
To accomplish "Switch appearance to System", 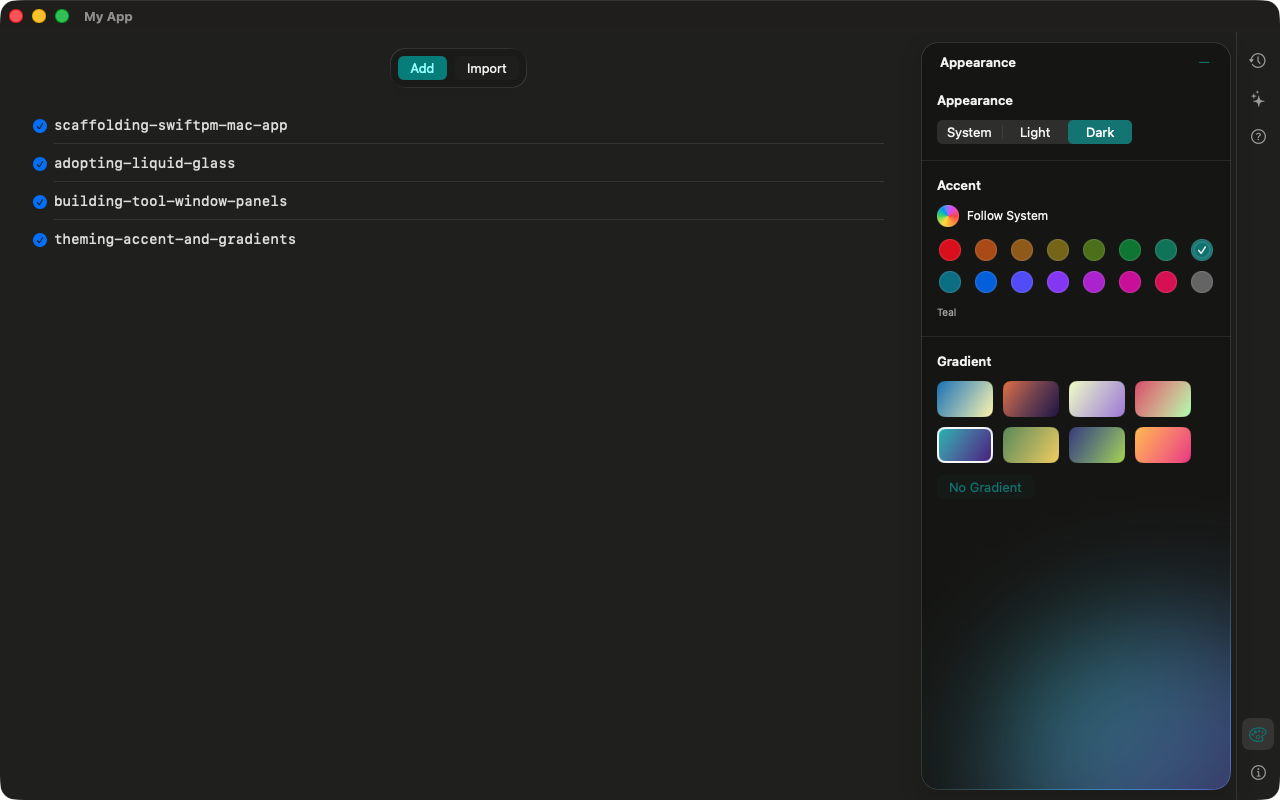I will [x=969, y=132].
